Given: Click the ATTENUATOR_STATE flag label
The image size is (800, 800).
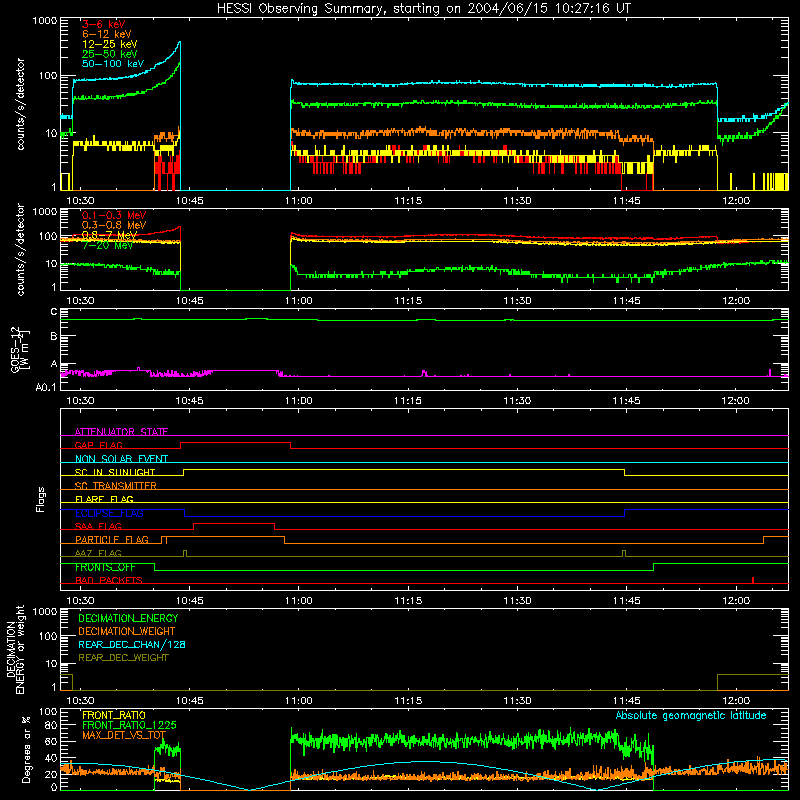Looking at the screenshot, I should [121, 432].
